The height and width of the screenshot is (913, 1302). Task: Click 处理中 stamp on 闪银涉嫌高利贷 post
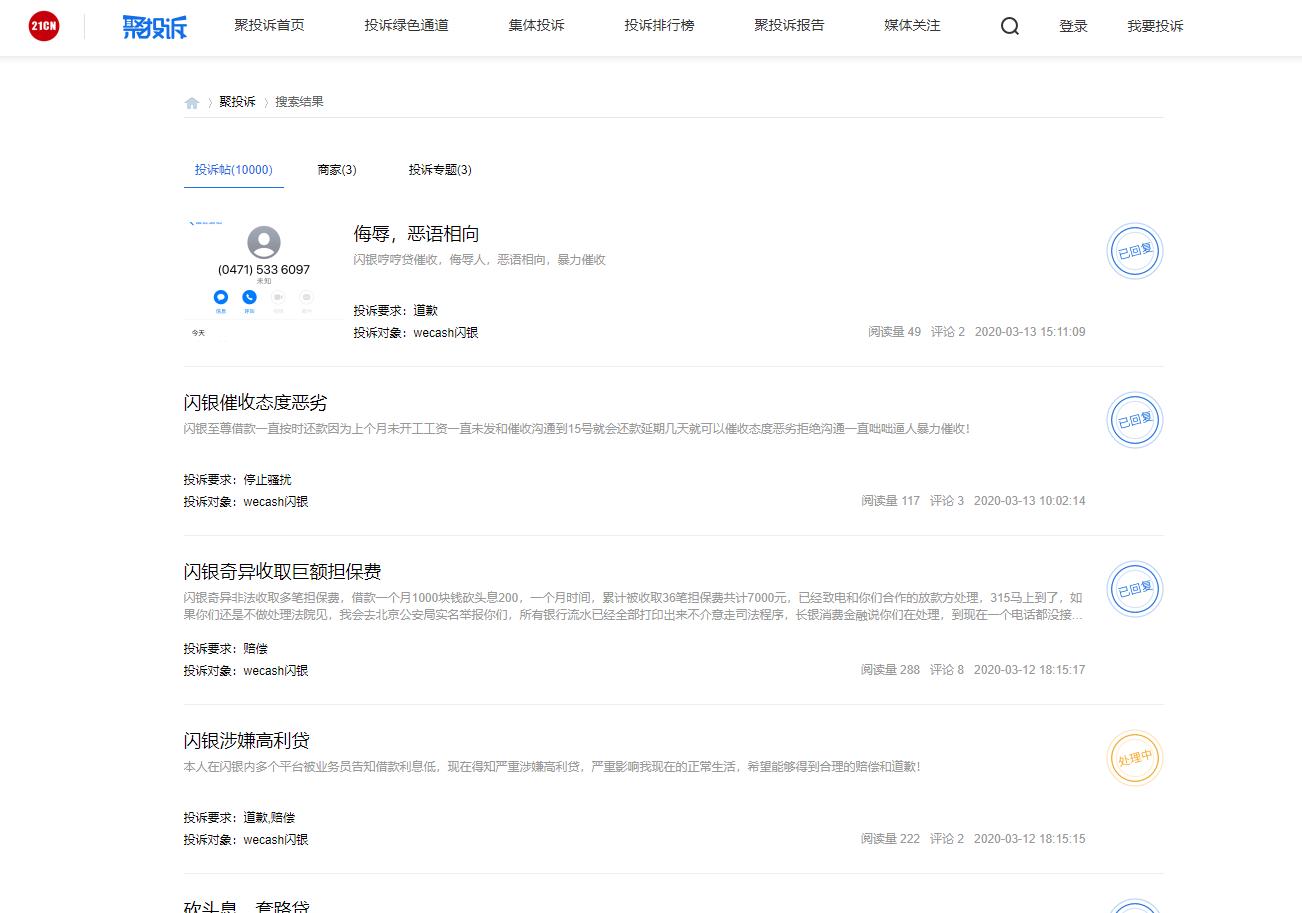1135,758
